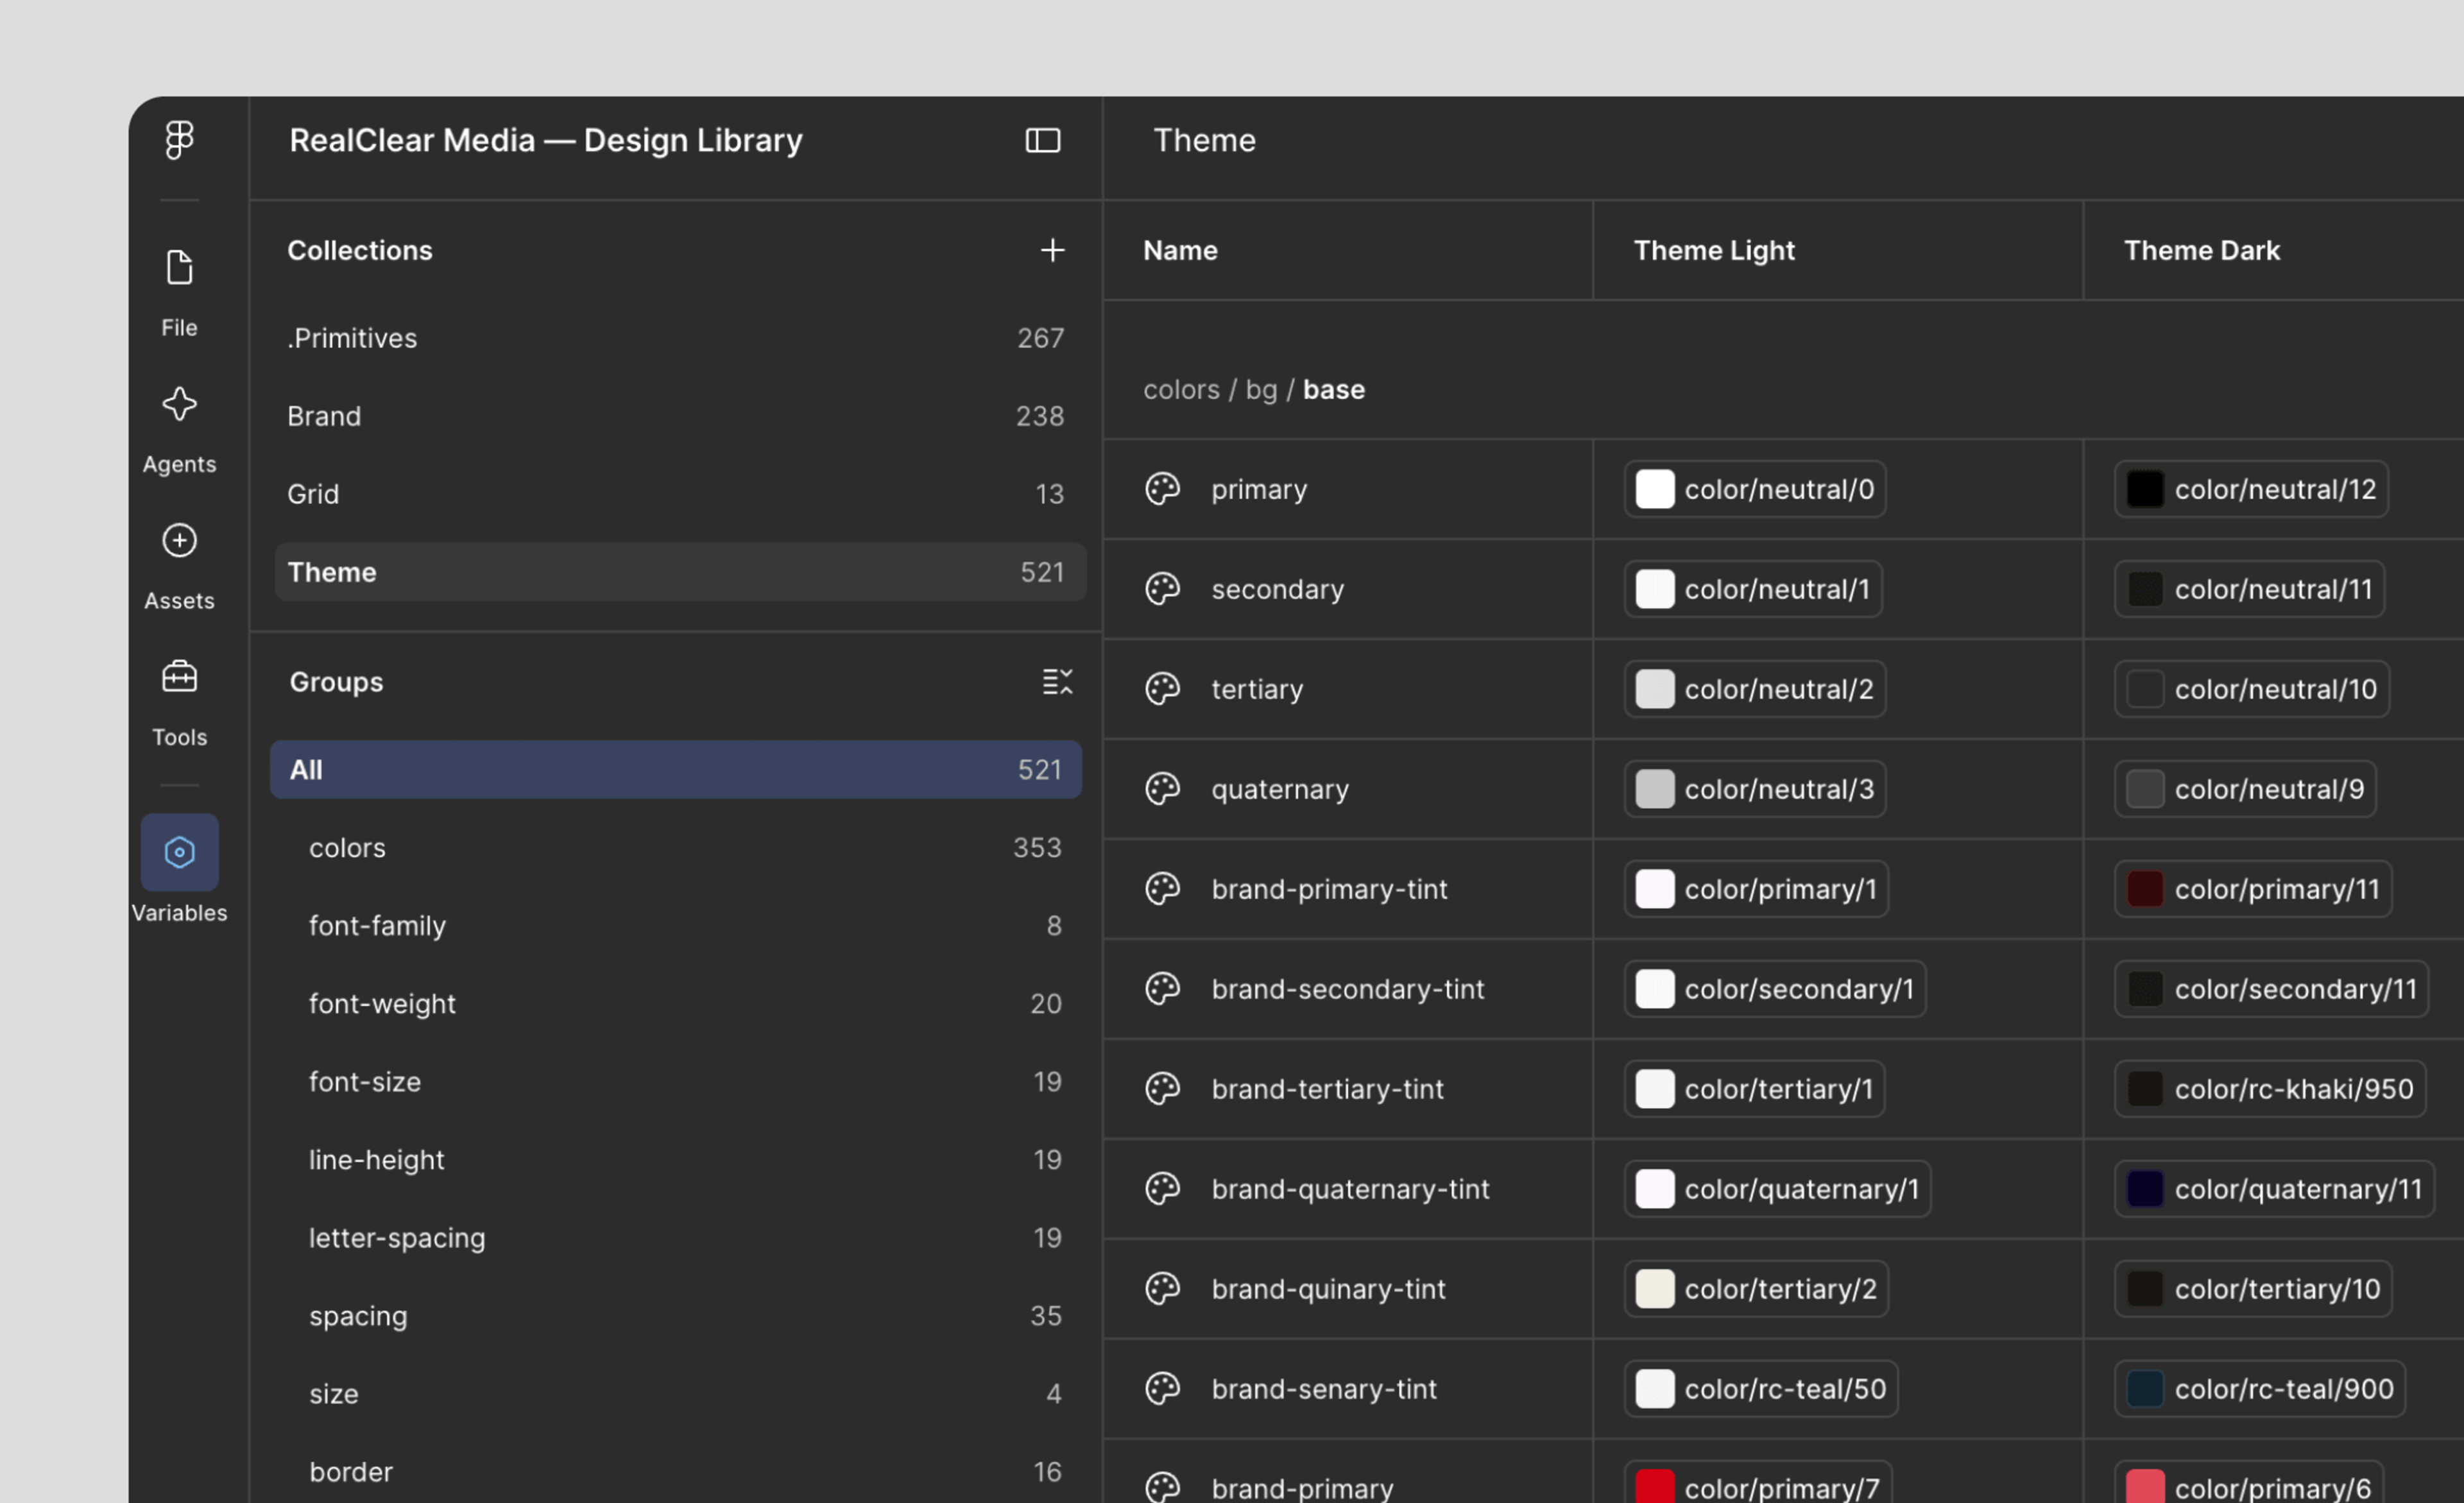The width and height of the screenshot is (2464, 1503).
Task: Select the All group
Action: coord(676,770)
